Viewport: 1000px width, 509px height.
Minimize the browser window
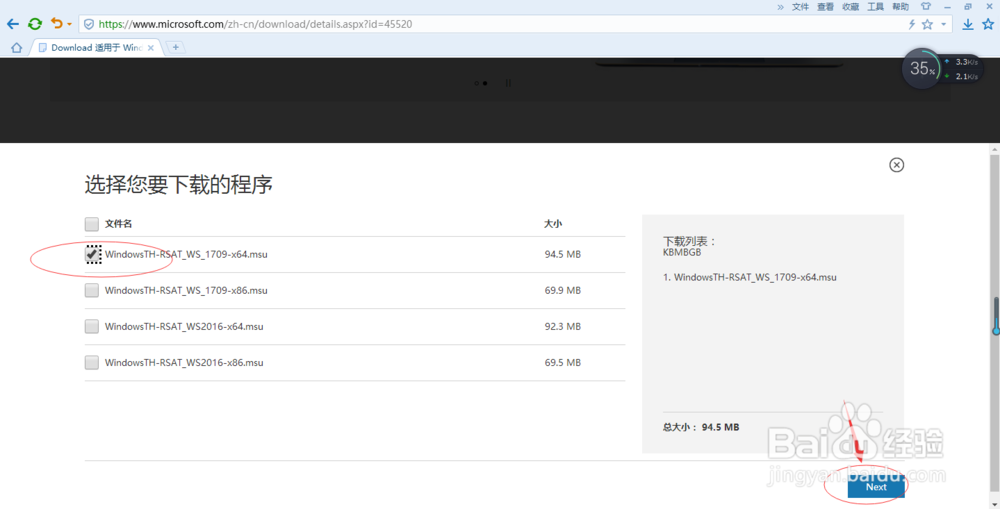tap(948, 7)
